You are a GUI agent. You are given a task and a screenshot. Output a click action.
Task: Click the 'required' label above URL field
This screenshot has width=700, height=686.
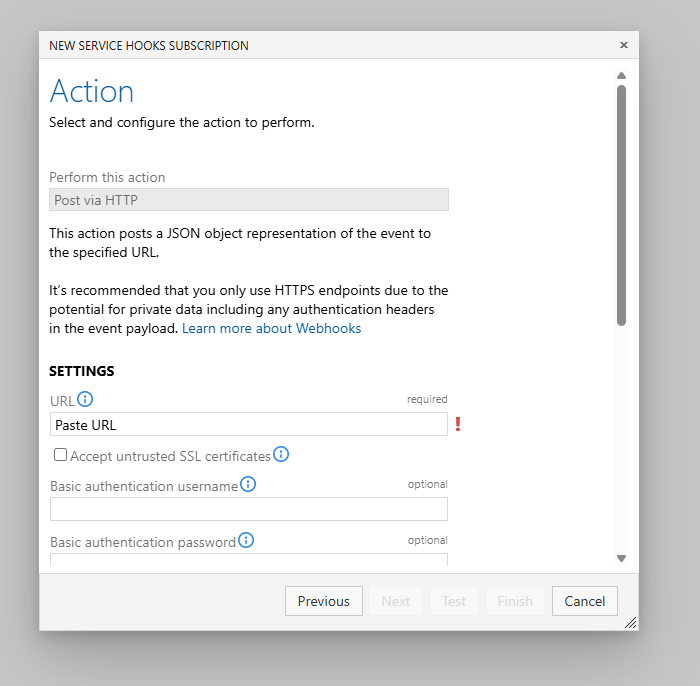click(427, 399)
